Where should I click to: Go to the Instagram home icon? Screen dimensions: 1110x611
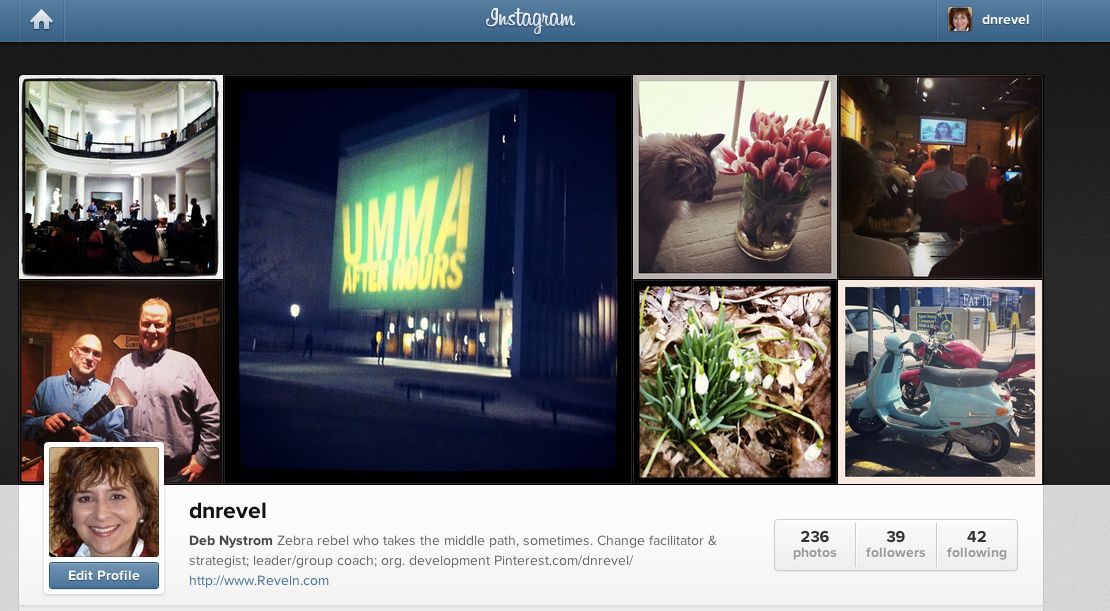click(x=41, y=20)
